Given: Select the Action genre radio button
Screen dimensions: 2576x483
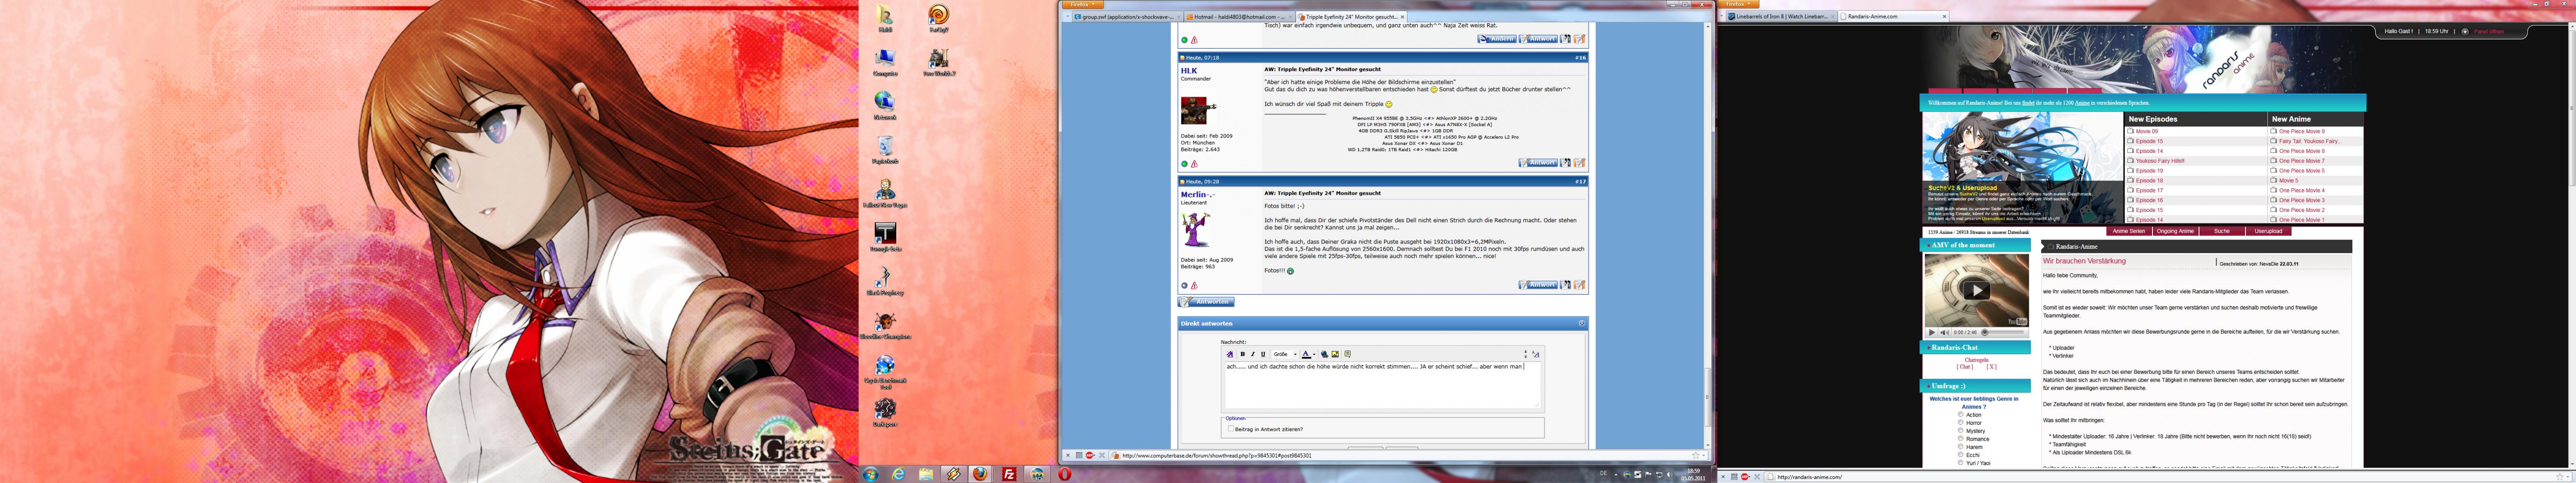Looking at the screenshot, I should pos(1961,415).
